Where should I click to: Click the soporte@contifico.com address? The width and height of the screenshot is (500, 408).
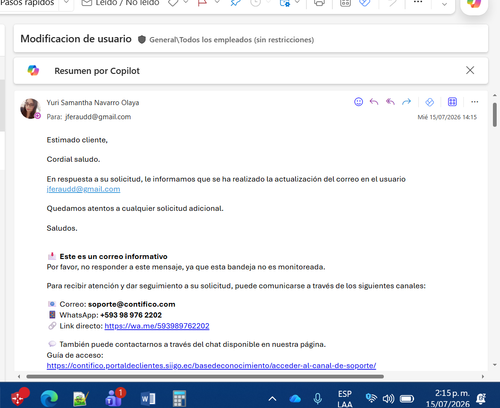pyautogui.click(x=132, y=304)
